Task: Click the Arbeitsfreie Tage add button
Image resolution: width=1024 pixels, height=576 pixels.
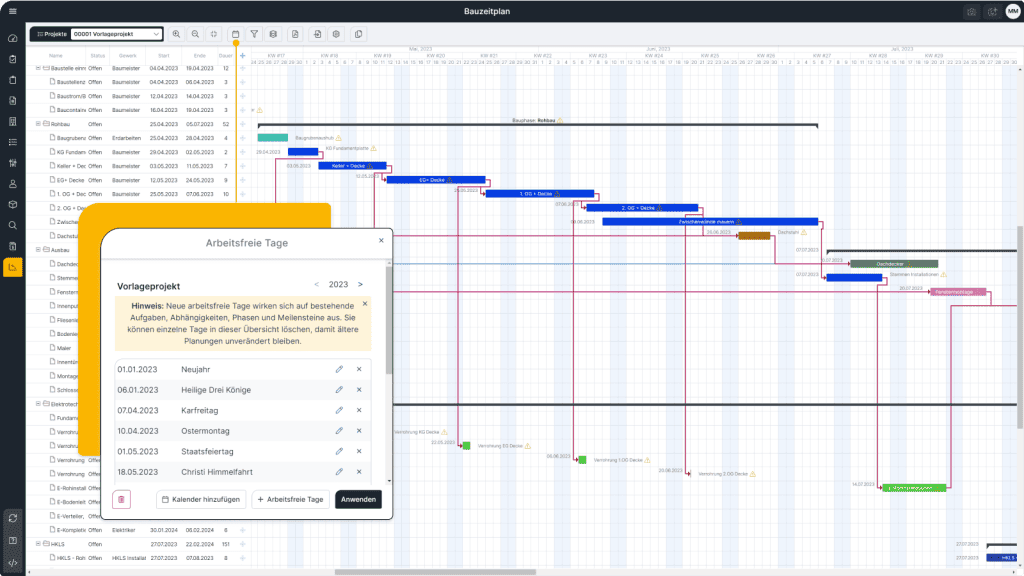Action: point(290,499)
